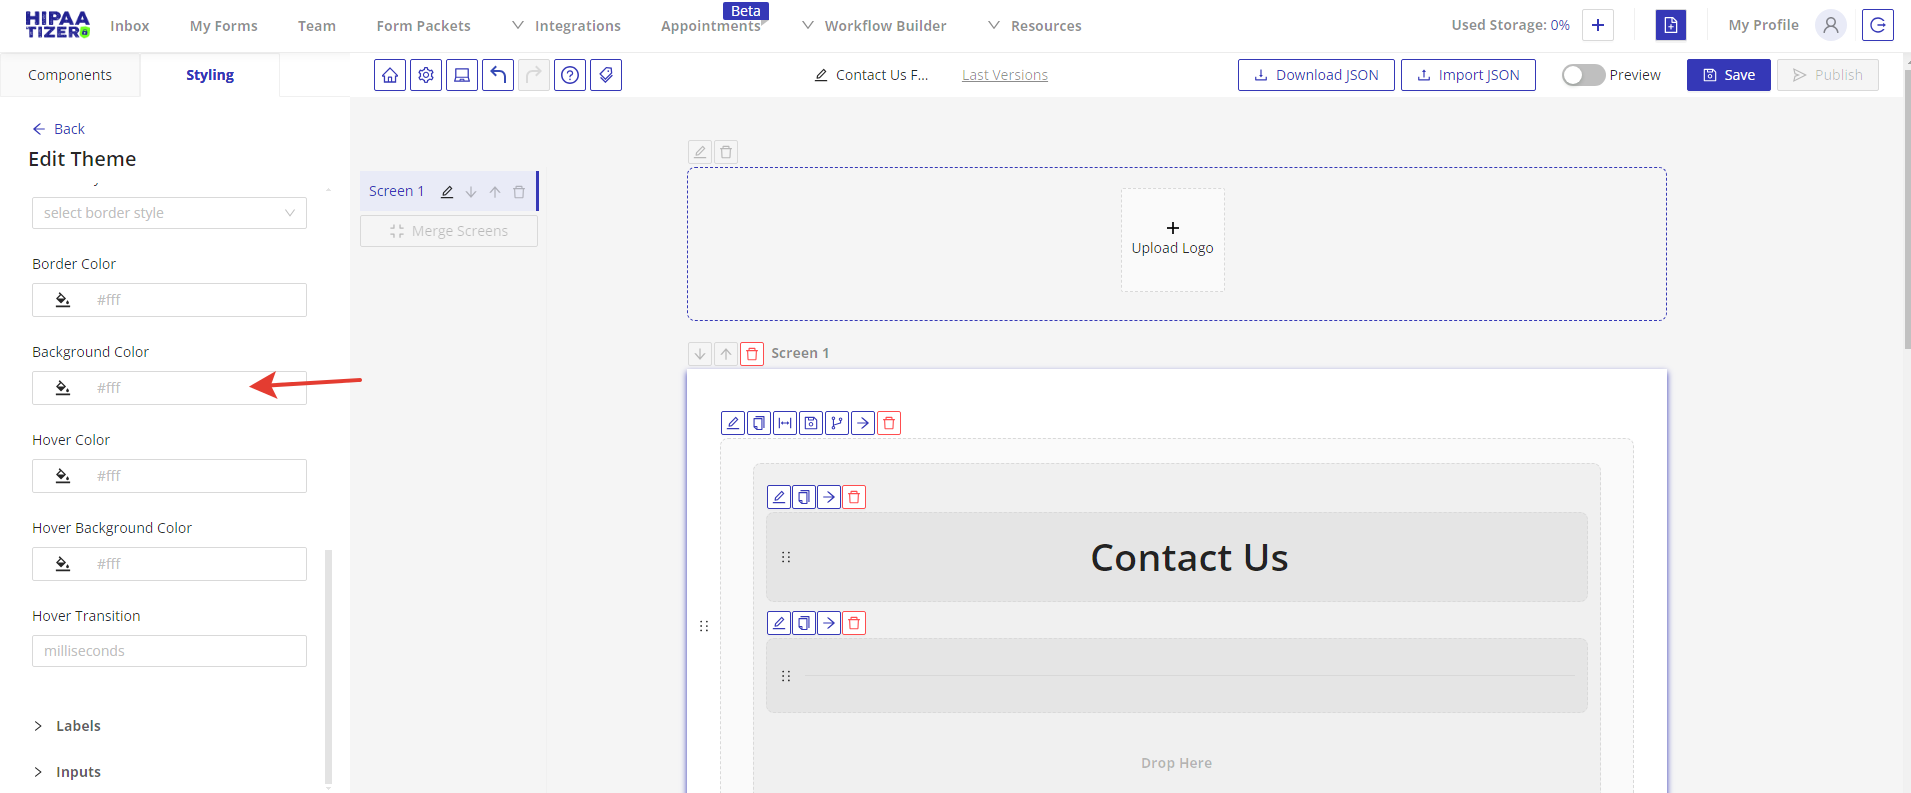1911x793 pixels.
Task: Open form settings gear icon
Action: (426, 75)
